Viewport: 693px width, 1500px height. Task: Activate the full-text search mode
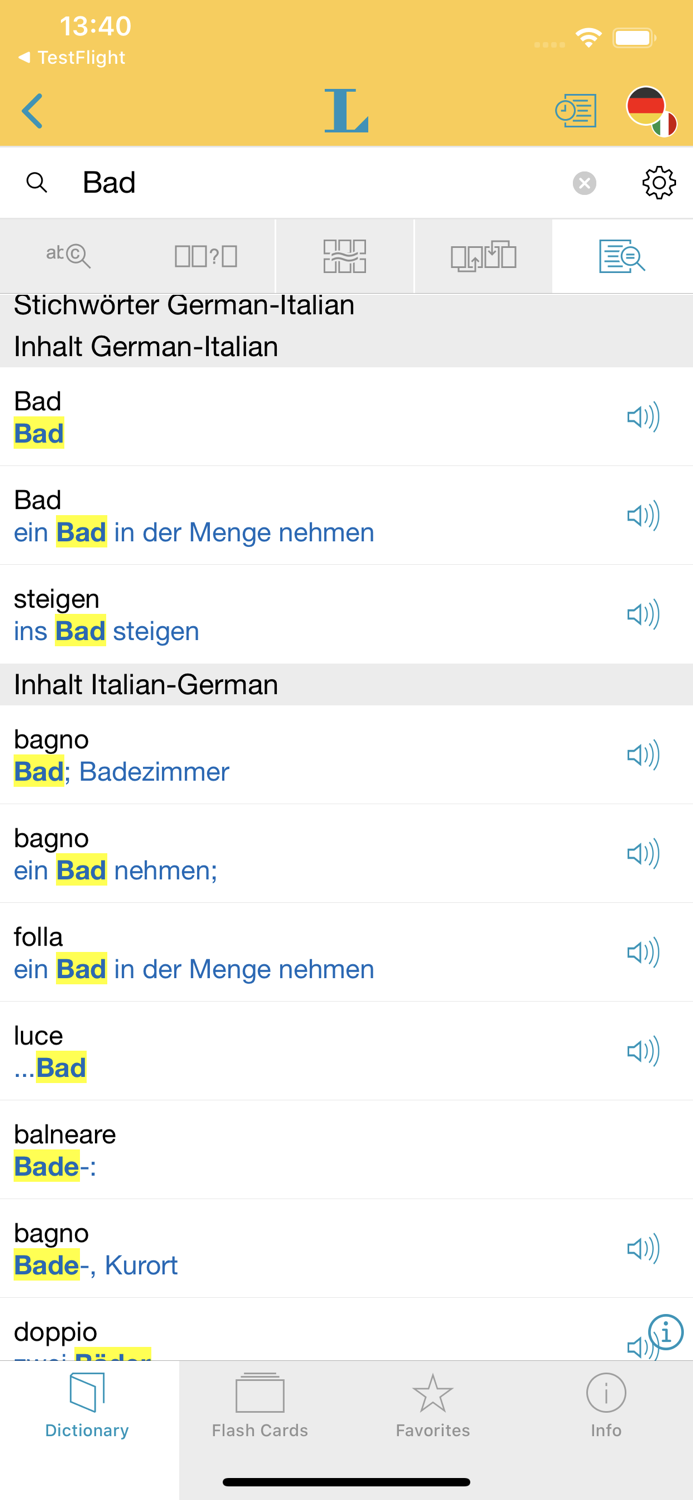pos(621,256)
